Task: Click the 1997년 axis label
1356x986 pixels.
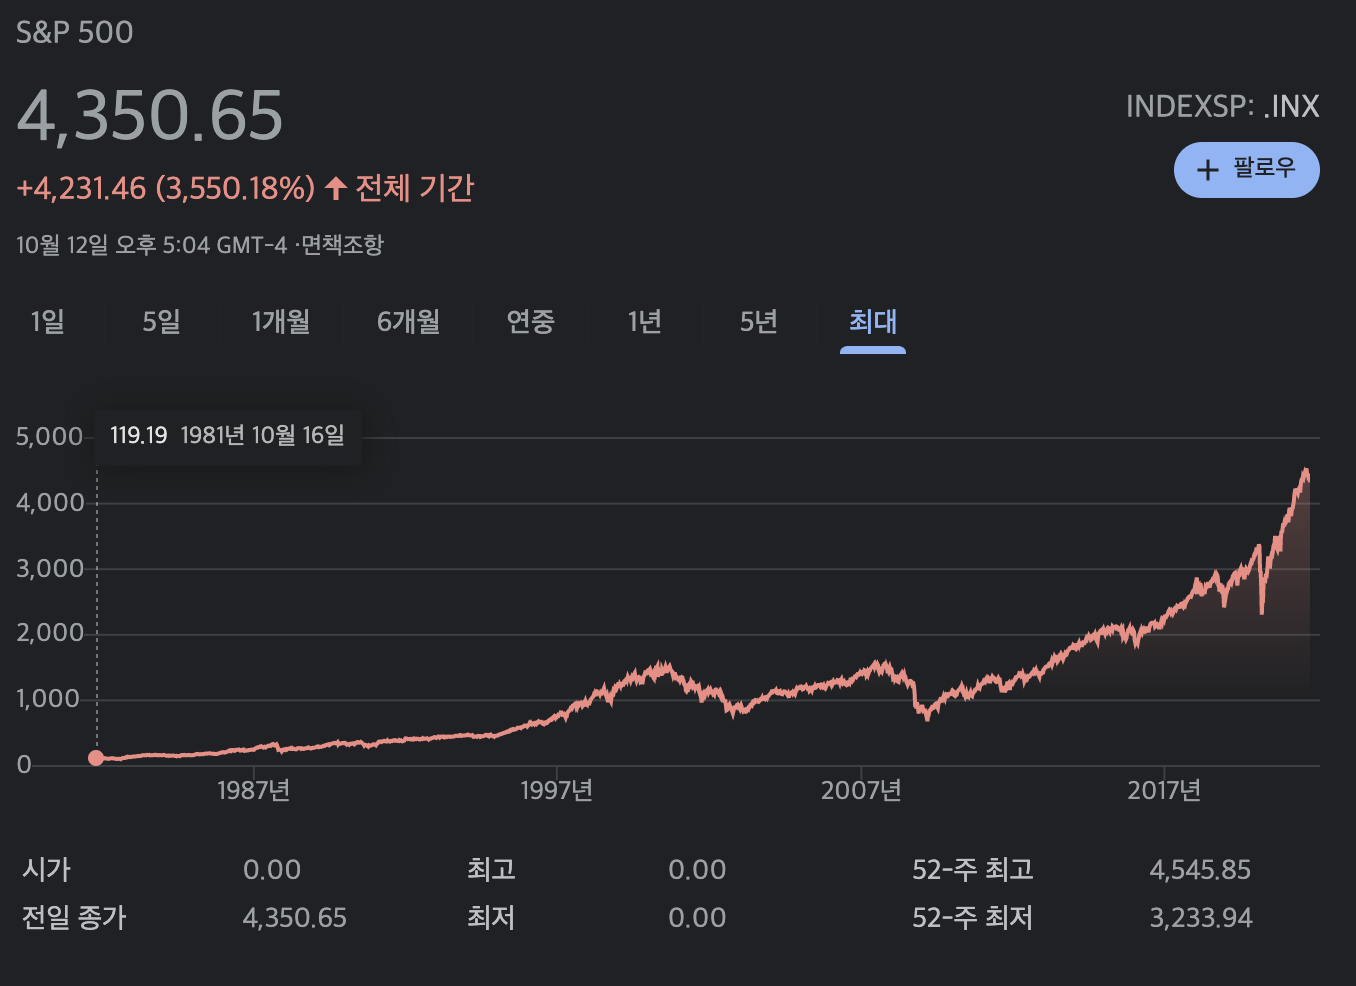Action: [x=556, y=791]
